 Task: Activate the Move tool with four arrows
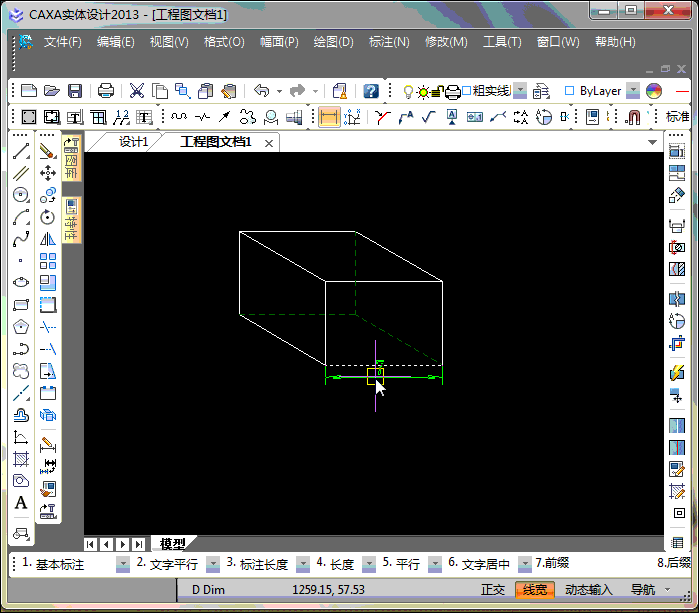[x=47, y=173]
